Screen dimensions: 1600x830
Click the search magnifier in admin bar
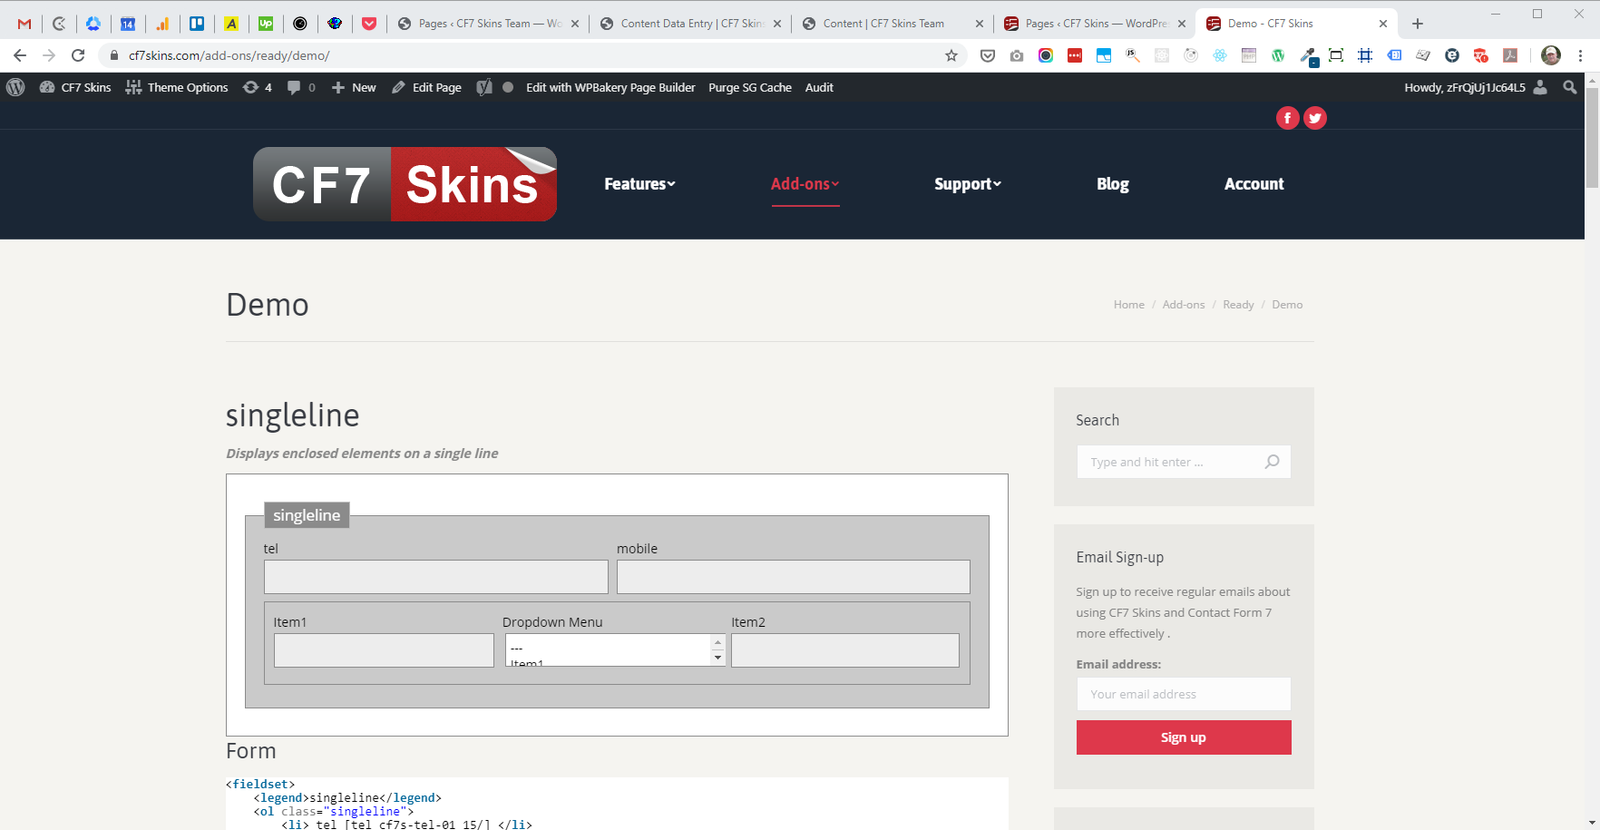[x=1570, y=88]
